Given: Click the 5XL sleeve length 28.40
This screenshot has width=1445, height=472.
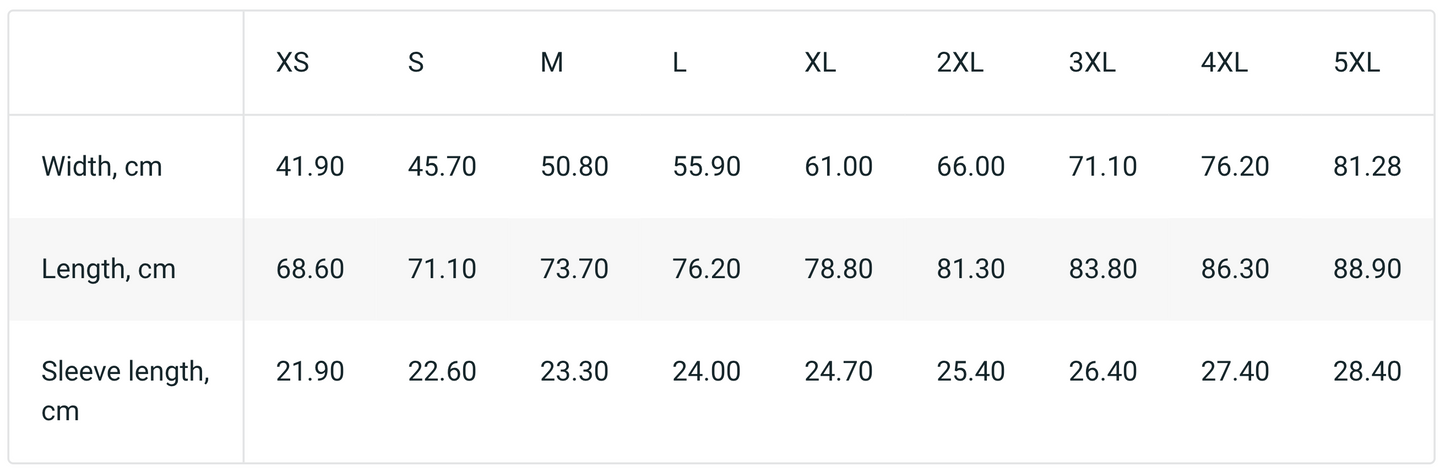Looking at the screenshot, I should click(1367, 372).
